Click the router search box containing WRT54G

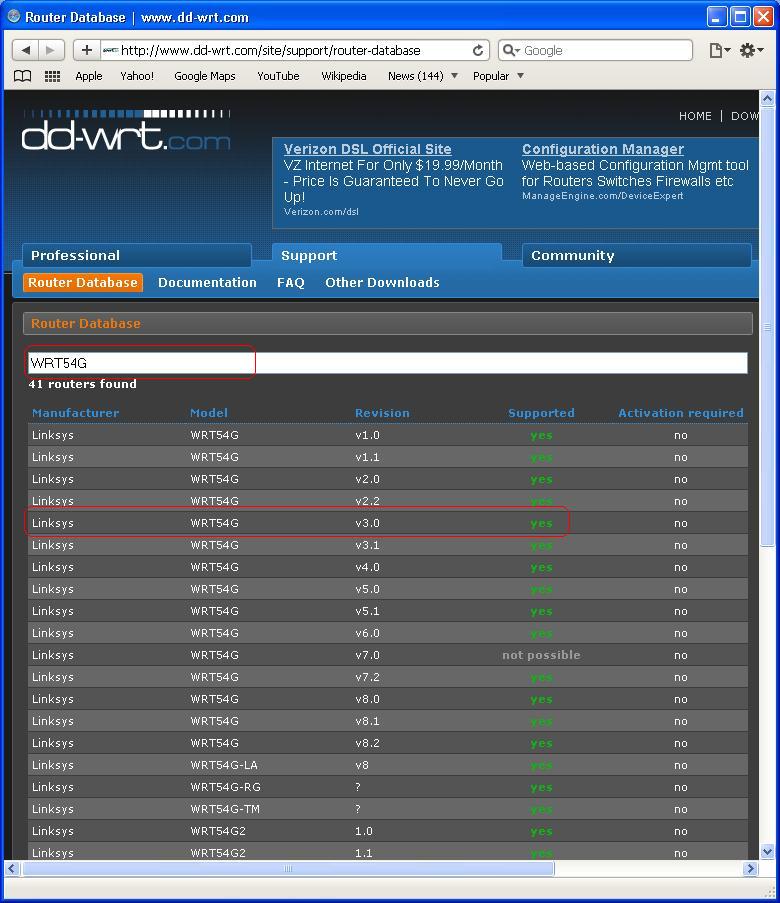(x=388, y=363)
